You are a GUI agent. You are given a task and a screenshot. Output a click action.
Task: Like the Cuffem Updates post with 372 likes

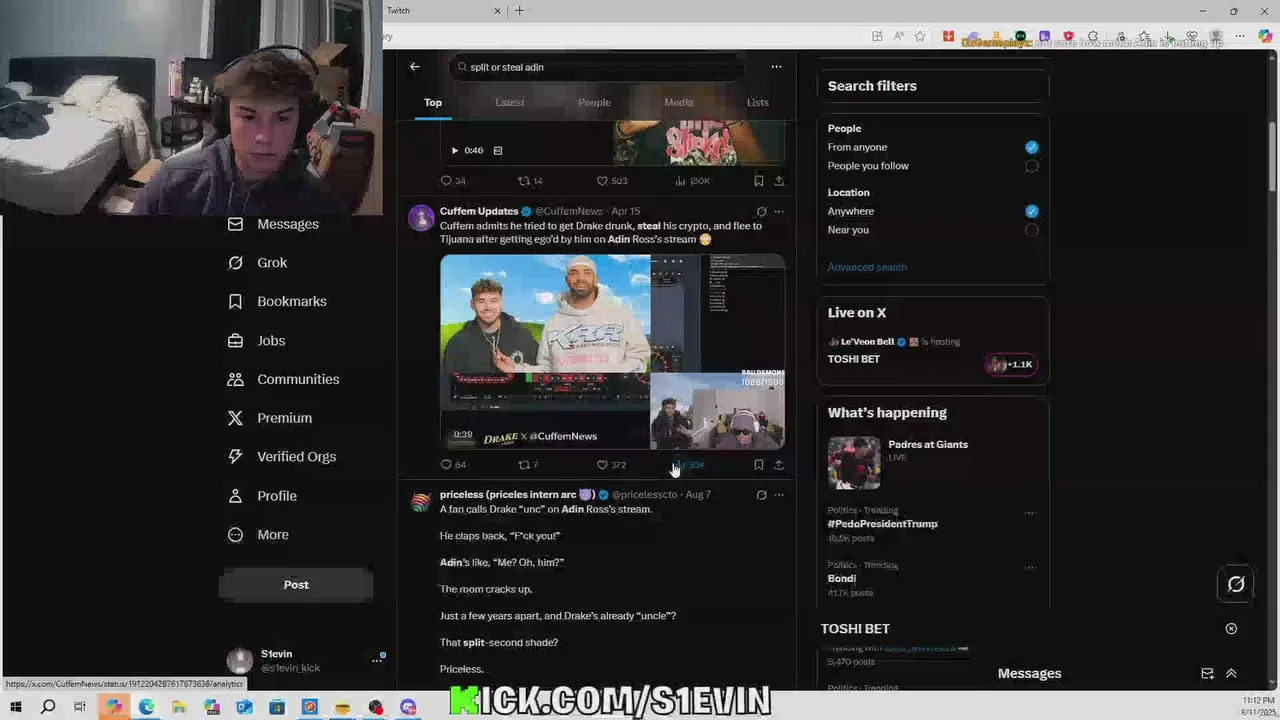[x=611, y=465]
